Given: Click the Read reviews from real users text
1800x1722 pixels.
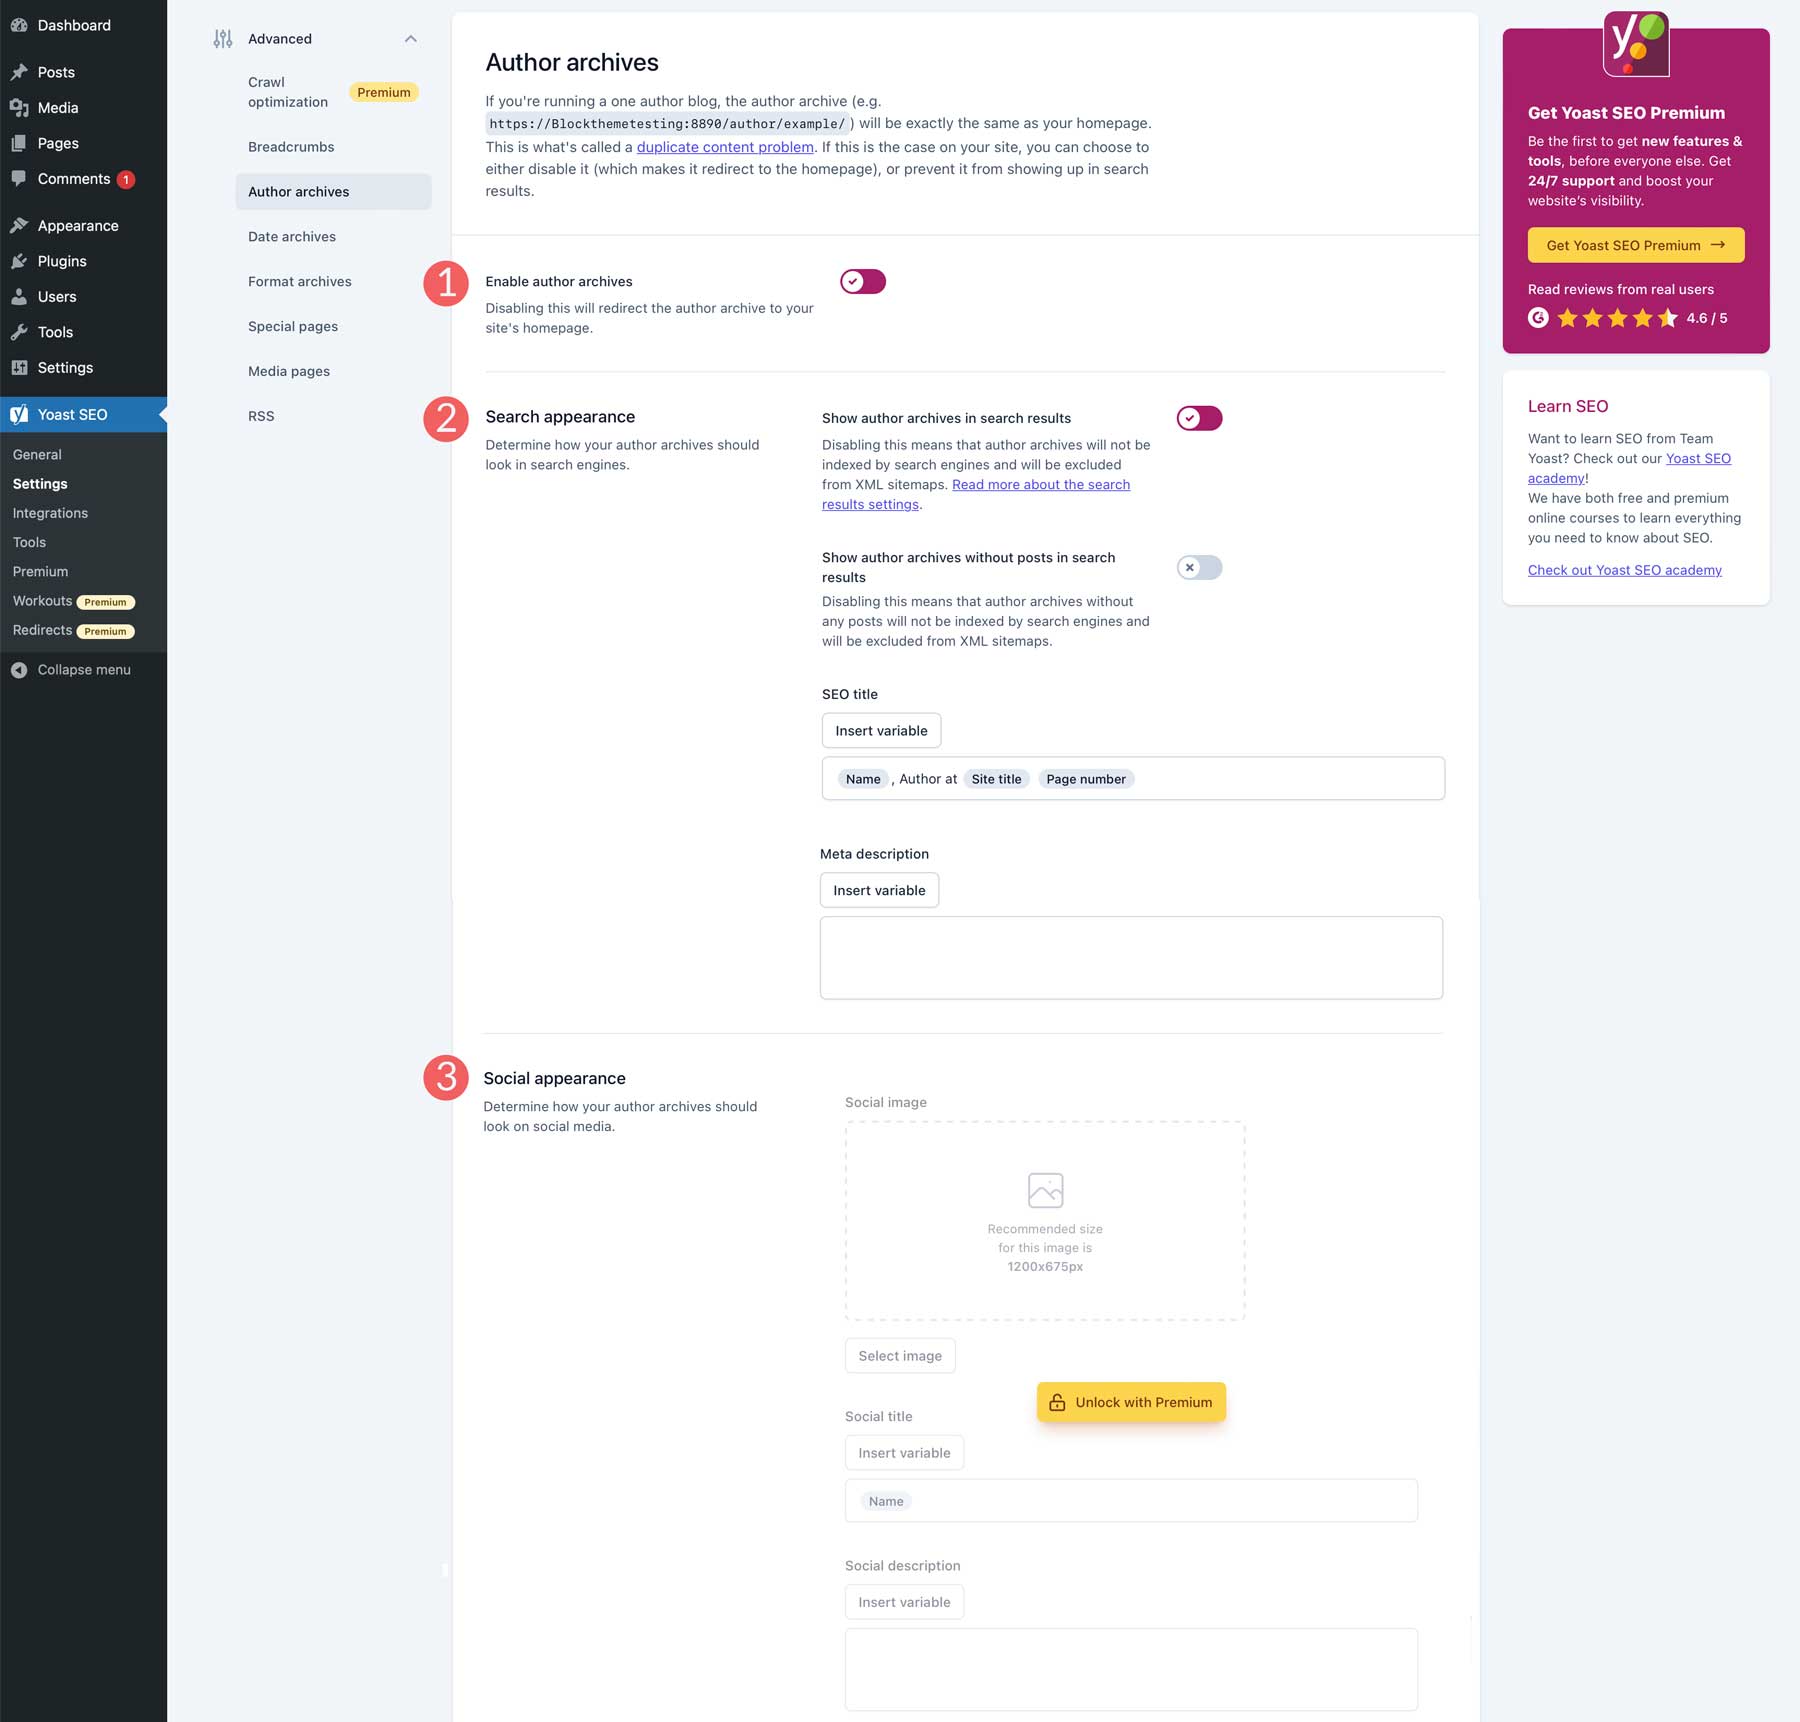Looking at the screenshot, I should click(x=1621, y=290).
